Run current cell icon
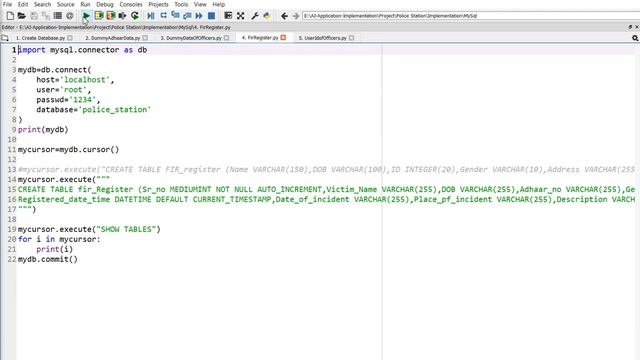640x360 pixels. point(98,16)
